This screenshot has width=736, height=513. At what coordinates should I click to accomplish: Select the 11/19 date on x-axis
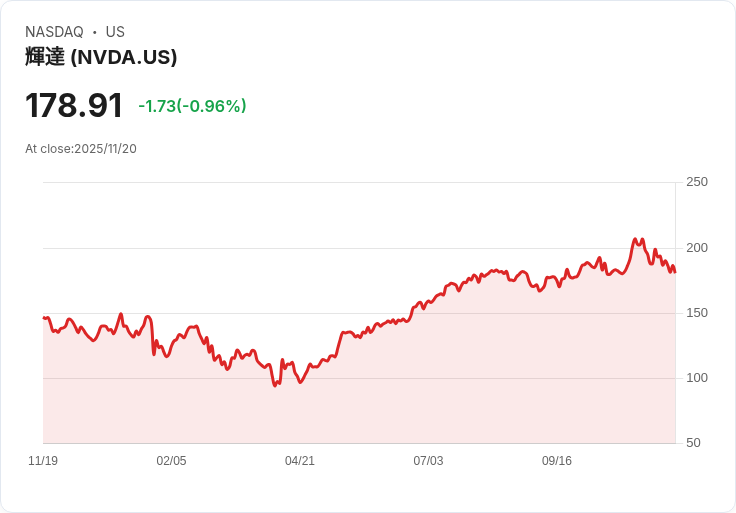43,461
